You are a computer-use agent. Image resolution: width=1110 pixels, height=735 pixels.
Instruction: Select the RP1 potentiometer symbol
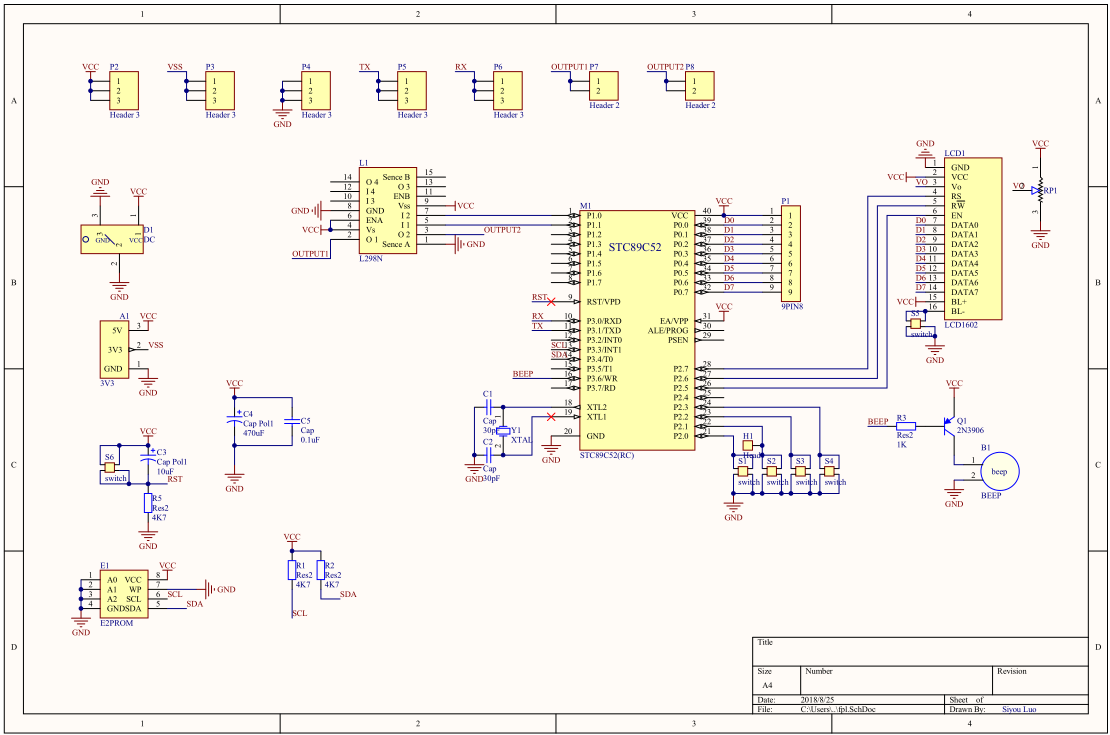tap(1040, 190)
